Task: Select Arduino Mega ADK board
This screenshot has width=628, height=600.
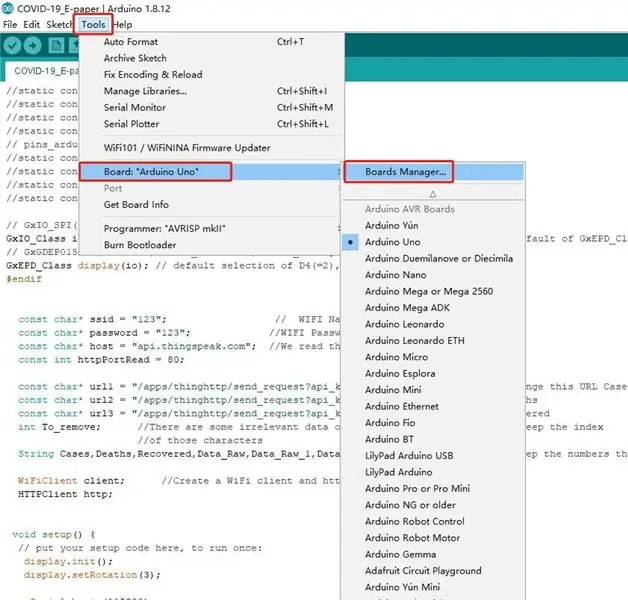Action: point(433,308)
